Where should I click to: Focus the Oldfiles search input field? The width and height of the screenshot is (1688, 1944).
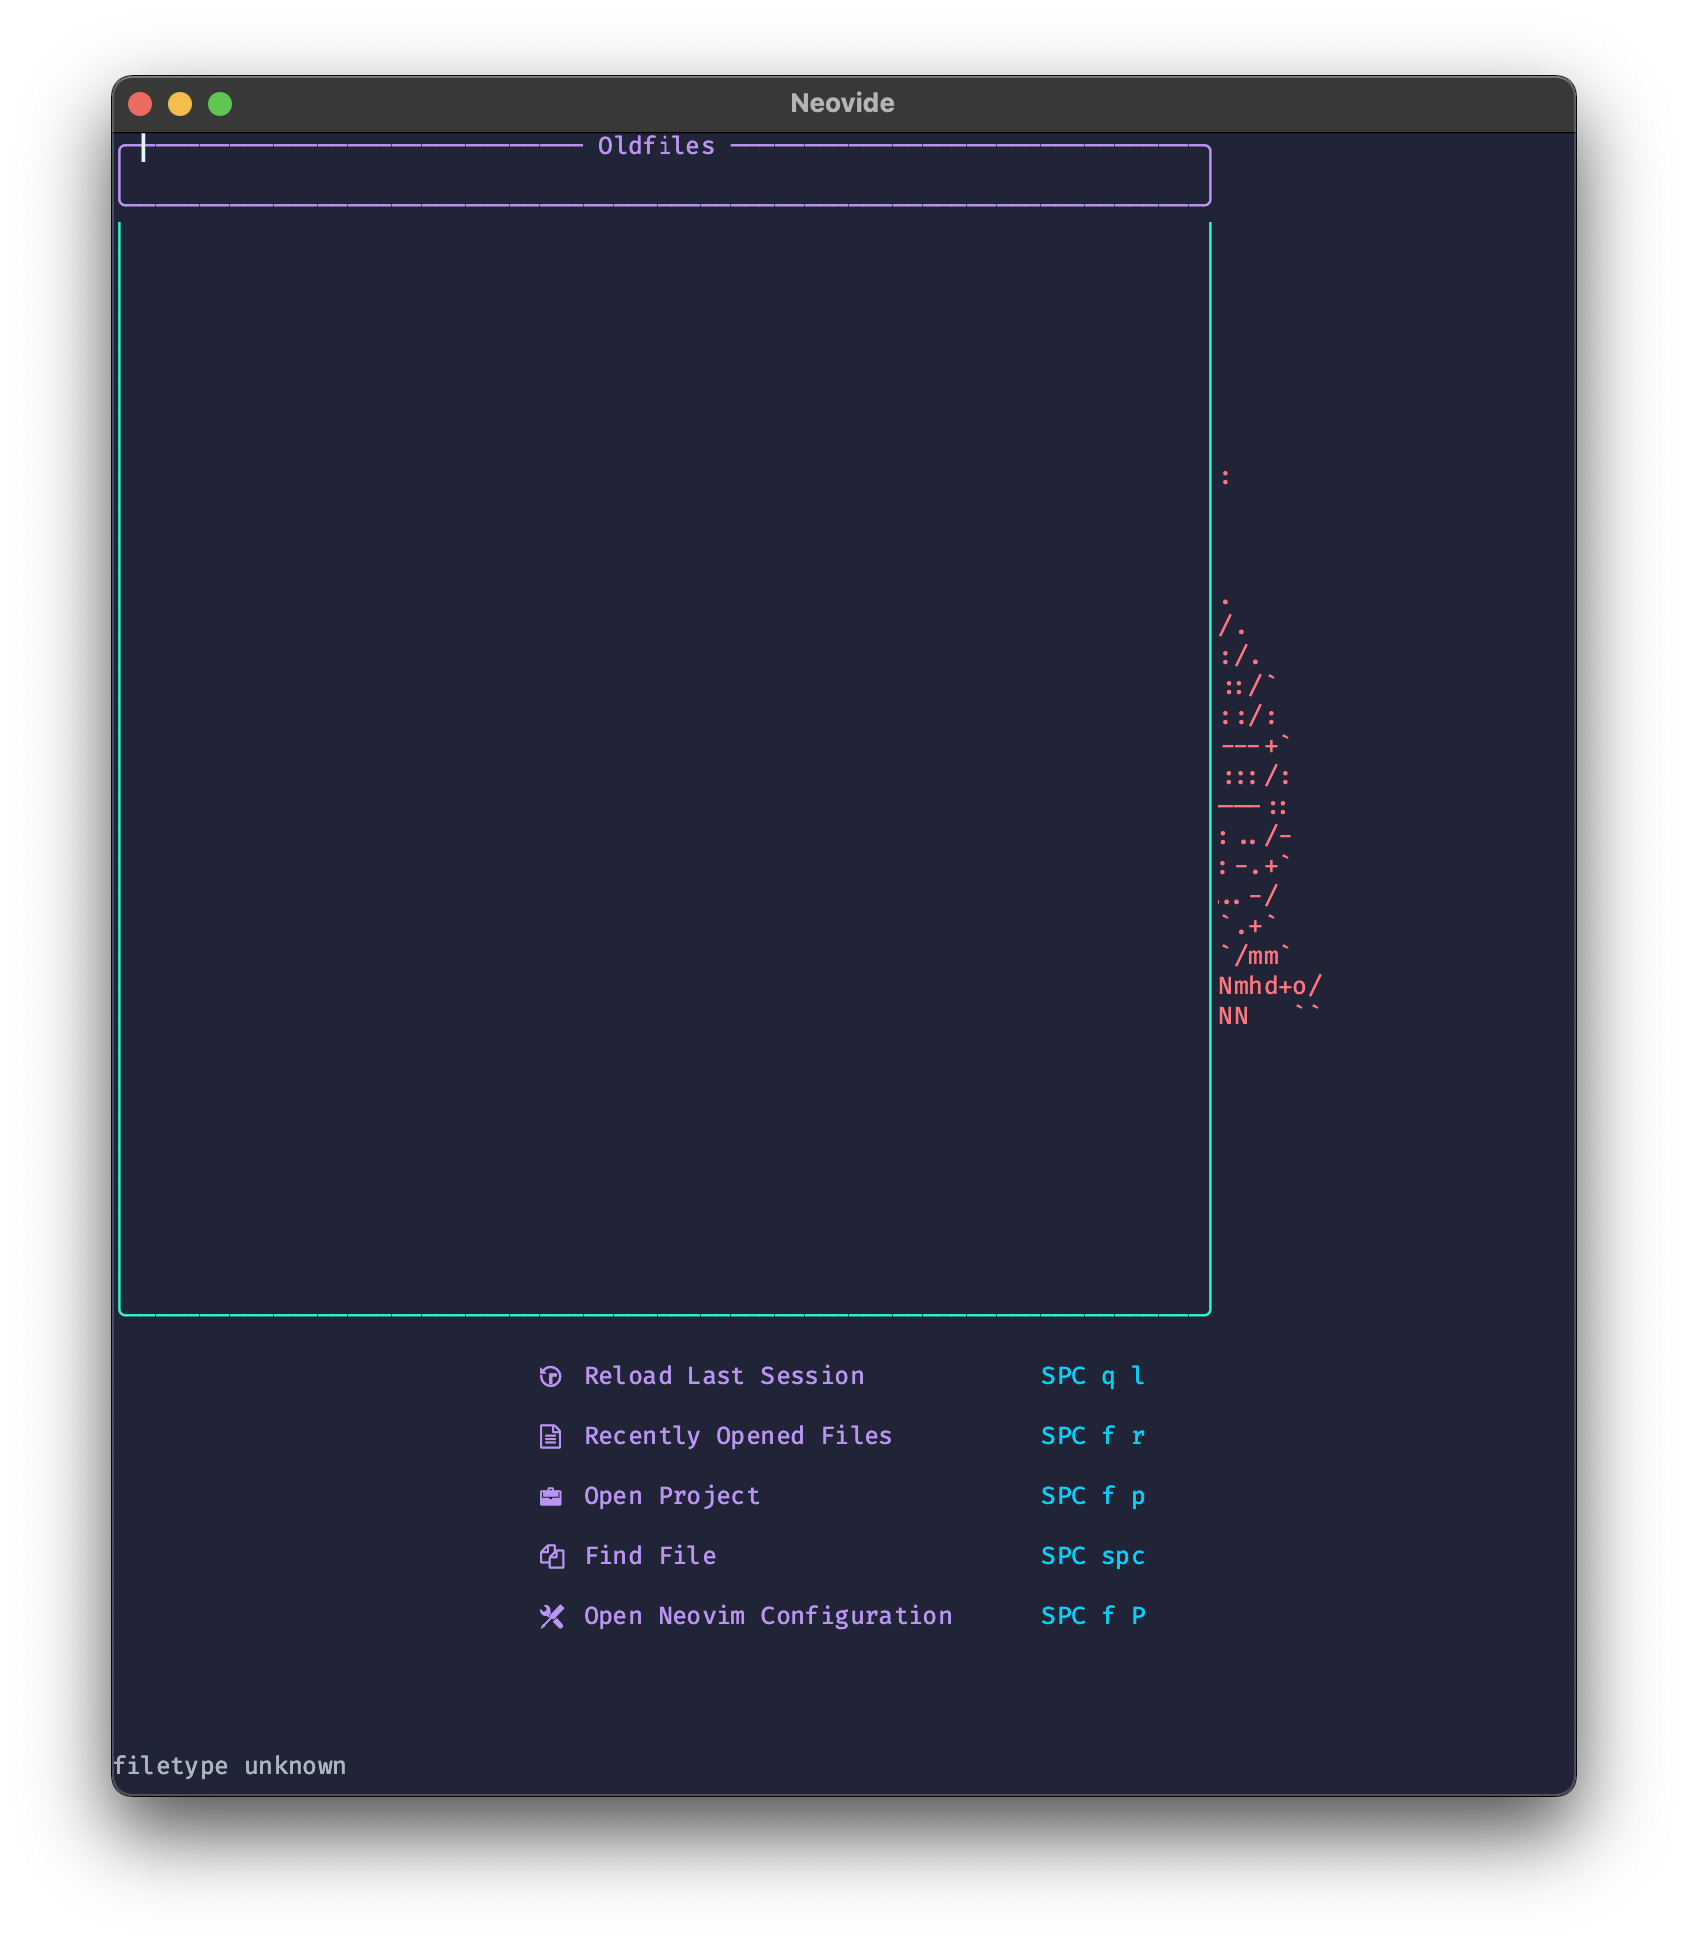[x=665, y=176]
